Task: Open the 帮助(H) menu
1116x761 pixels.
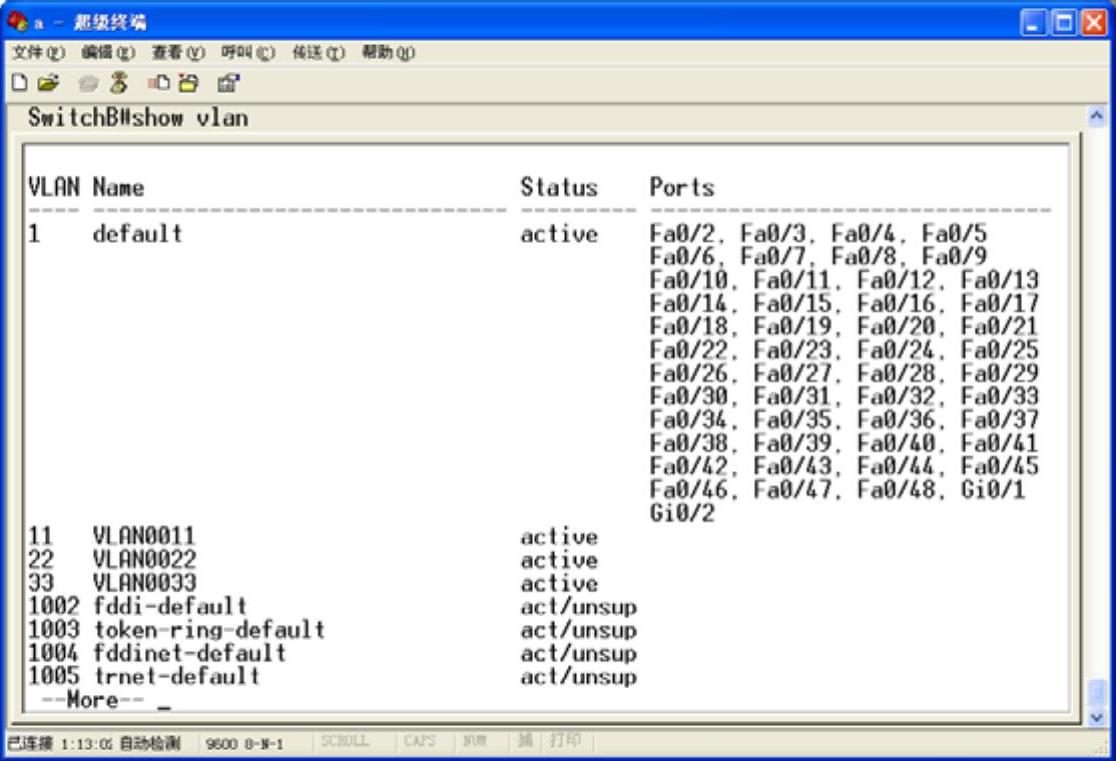Action: point(388,52)
